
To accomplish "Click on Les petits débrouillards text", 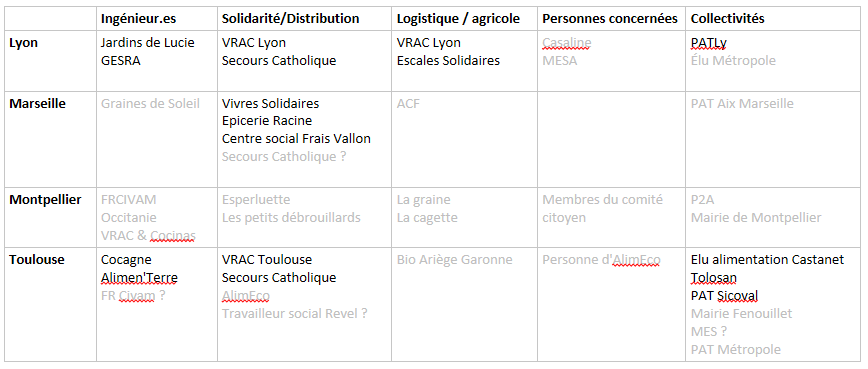I will click(x=291, y=217).
